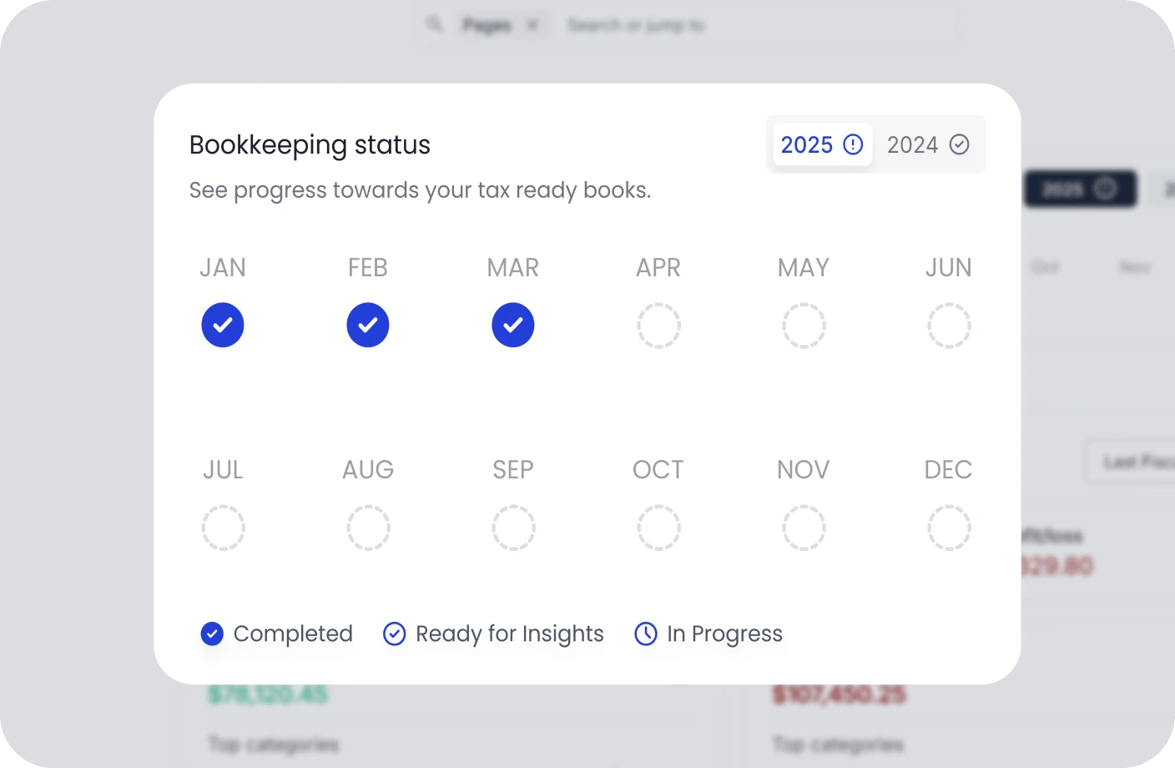Click the April empty status circle

[659, 325]
